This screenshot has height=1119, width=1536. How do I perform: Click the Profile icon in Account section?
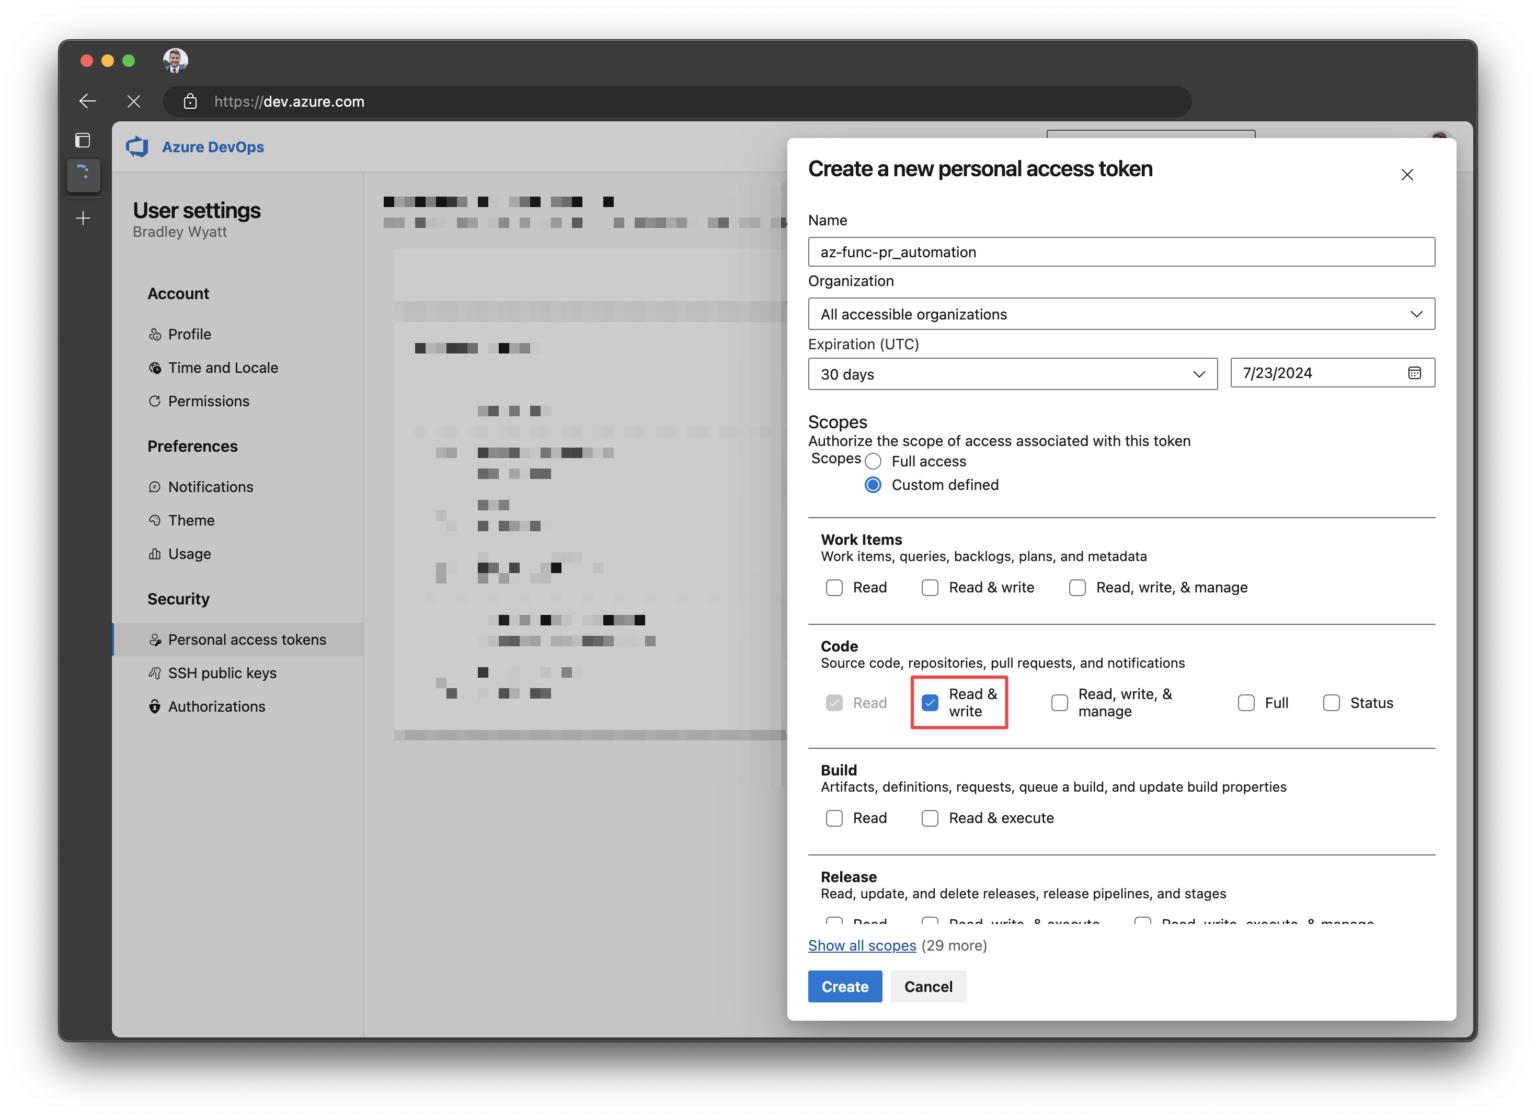point(155,334)
